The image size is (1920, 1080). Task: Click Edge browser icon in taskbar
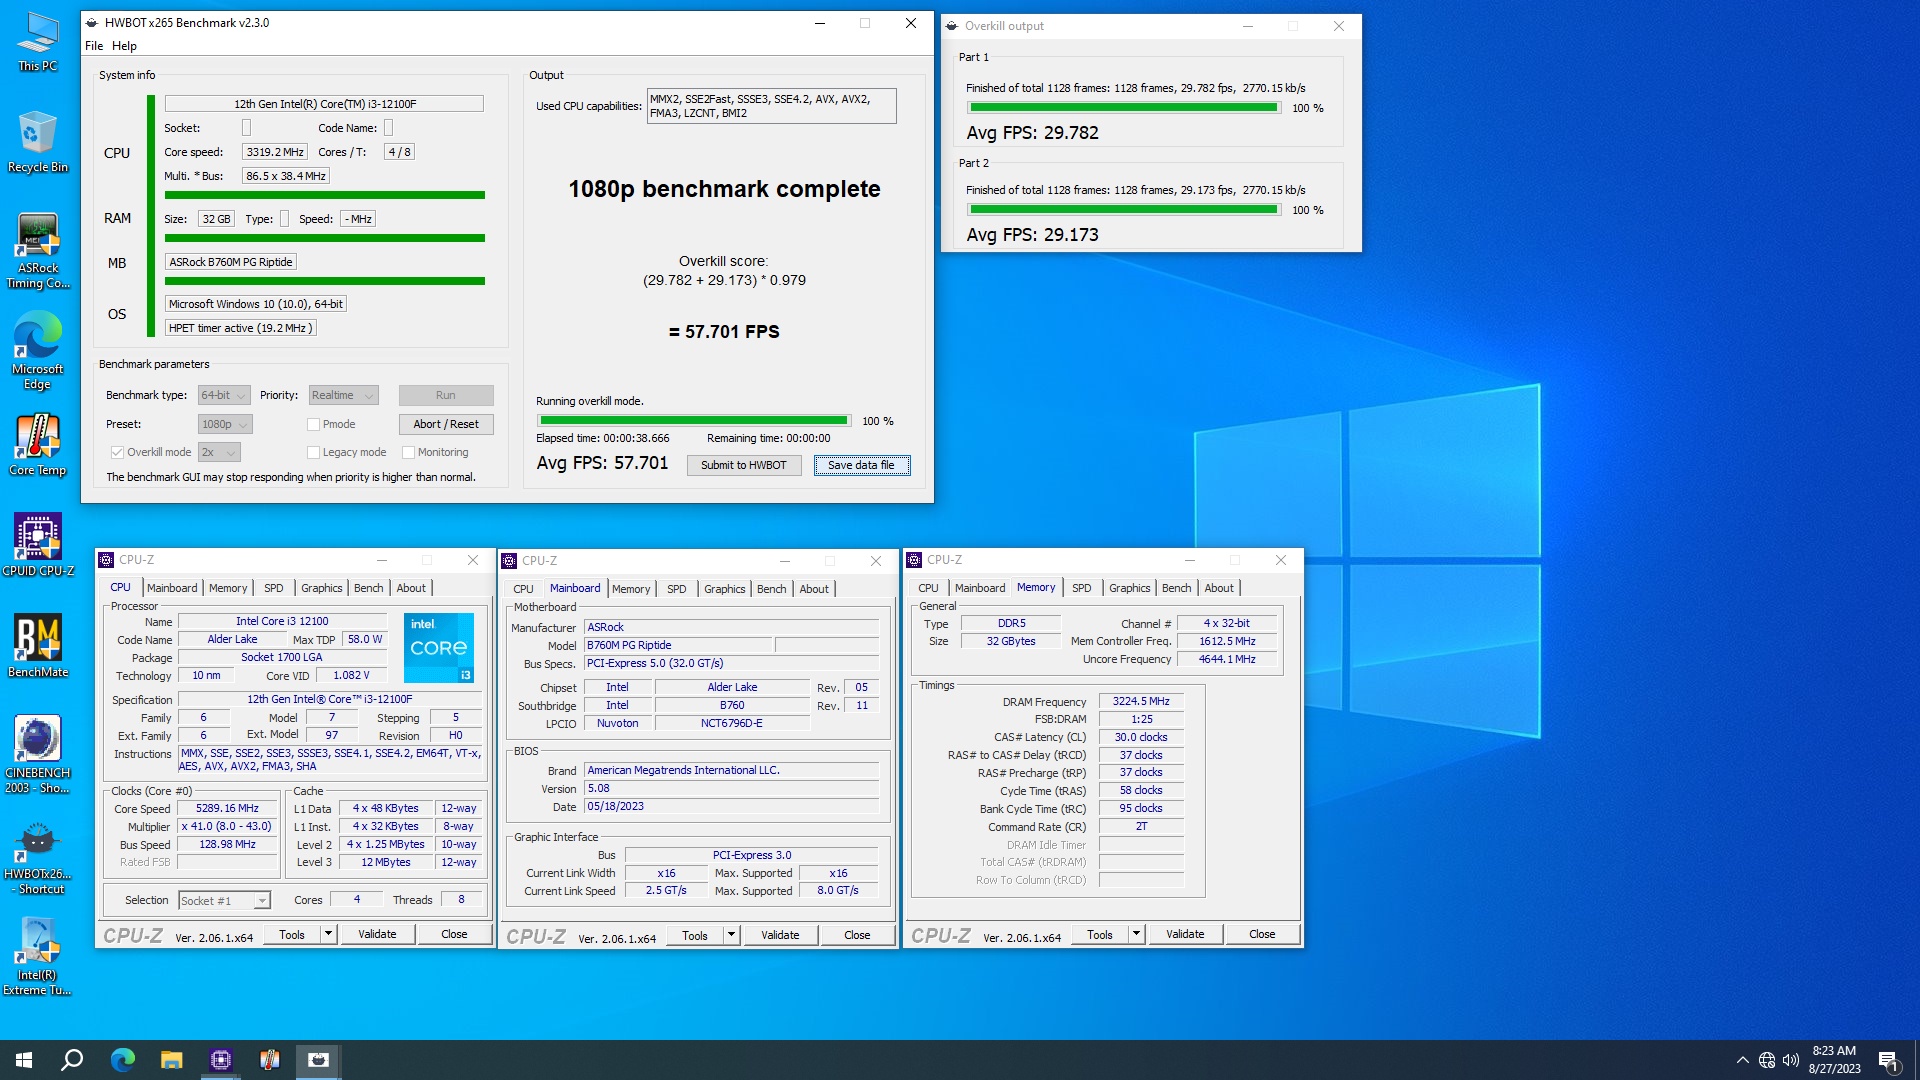point(122,1060)
